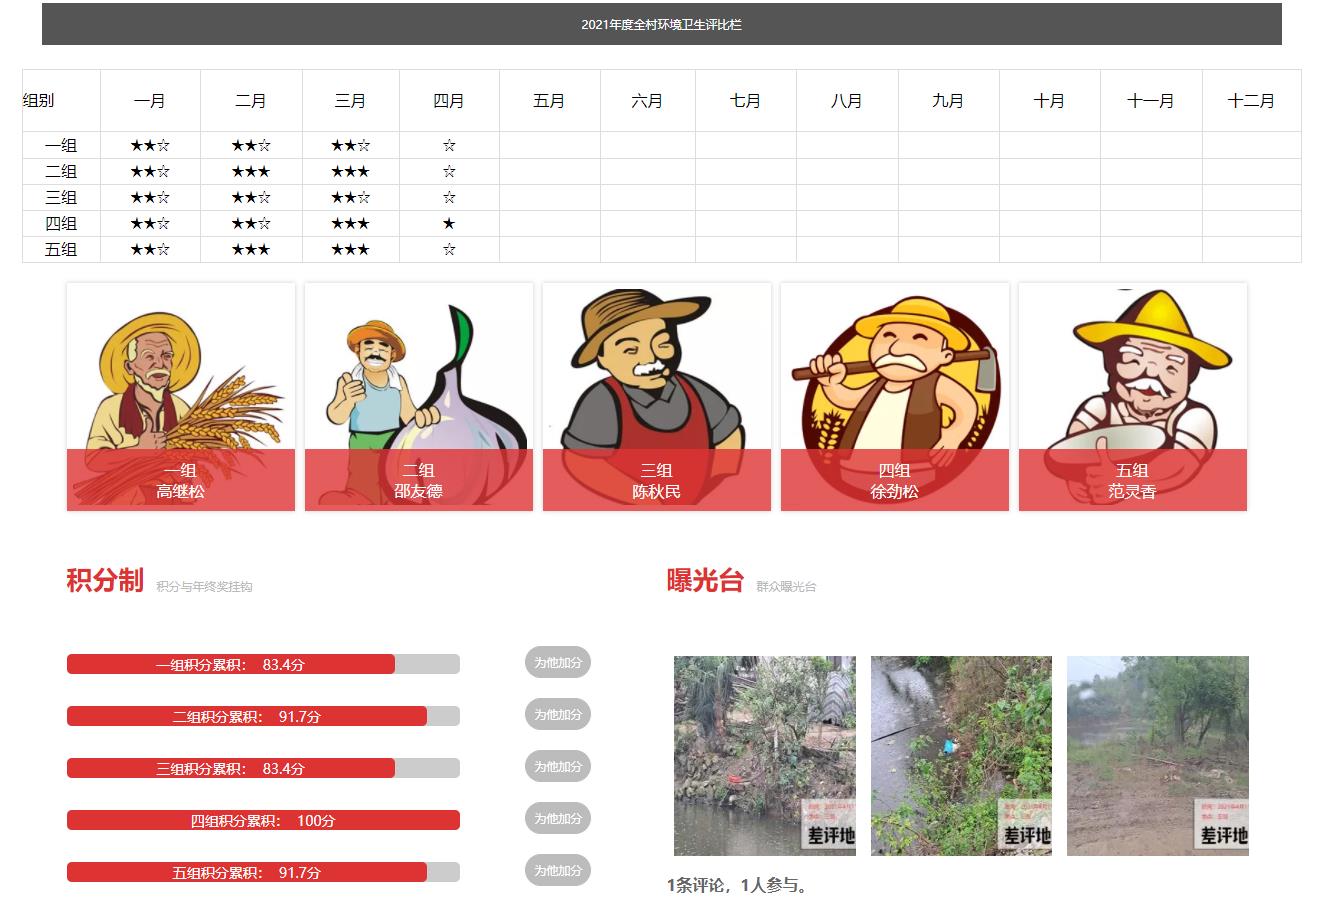Click 为他加分 beside 五组 score bar
The image size is (1319, 900).
[558, 870]
